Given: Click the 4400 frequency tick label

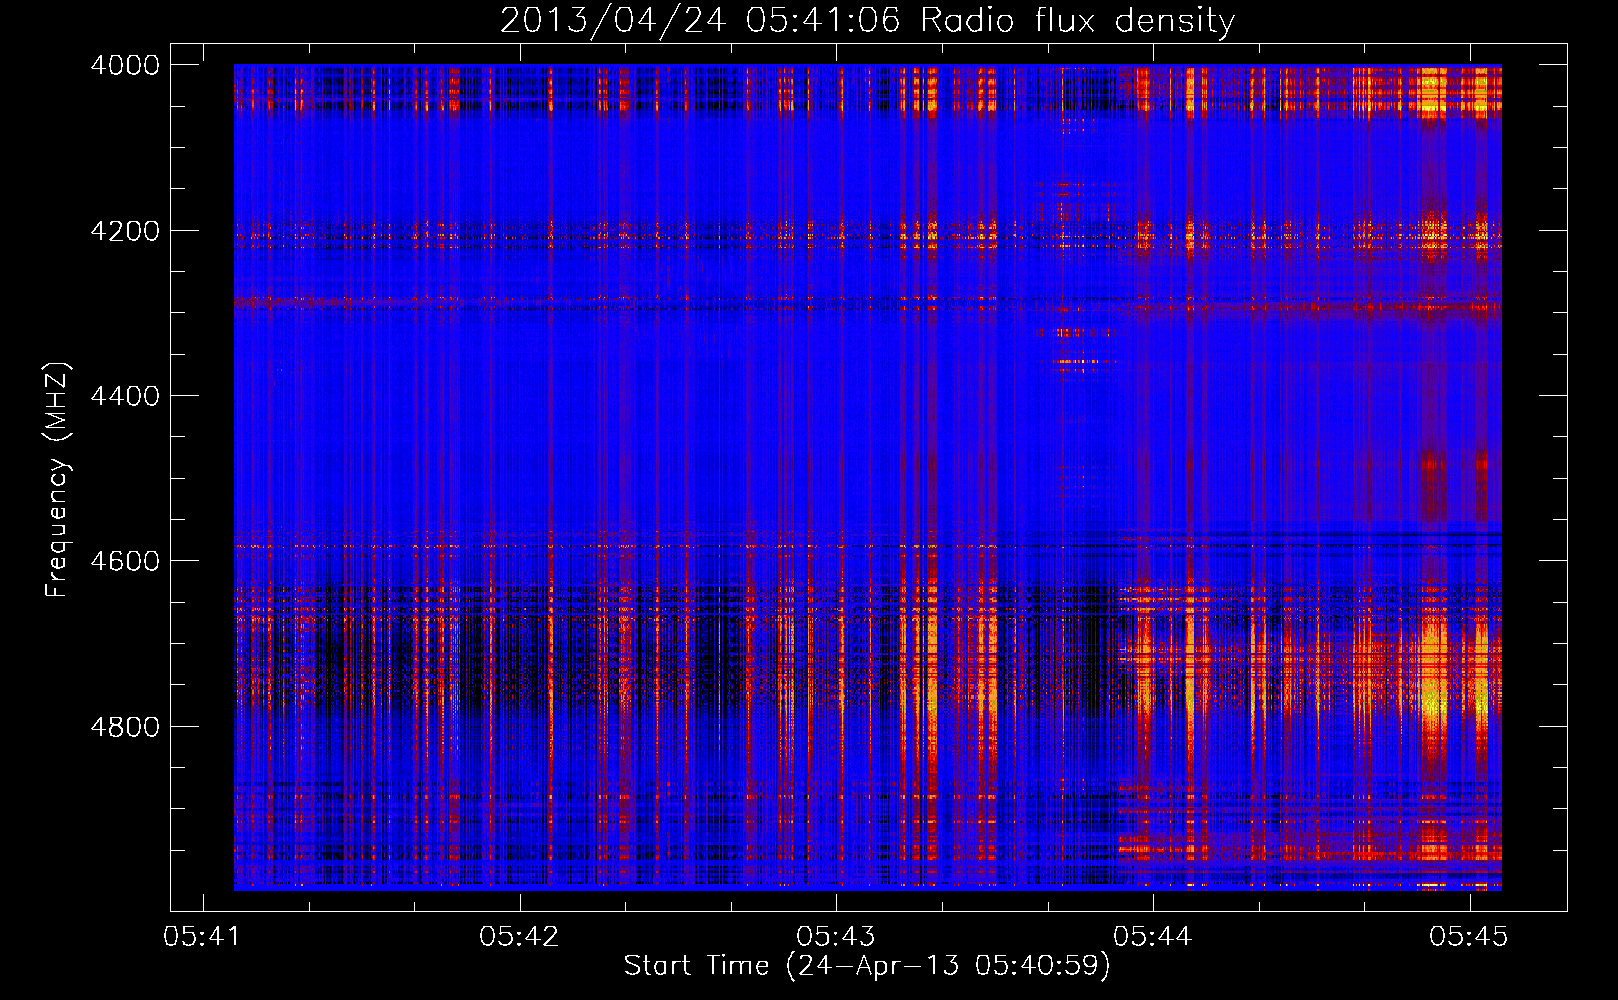Looking at the screenshot, I should click(125, 396).
